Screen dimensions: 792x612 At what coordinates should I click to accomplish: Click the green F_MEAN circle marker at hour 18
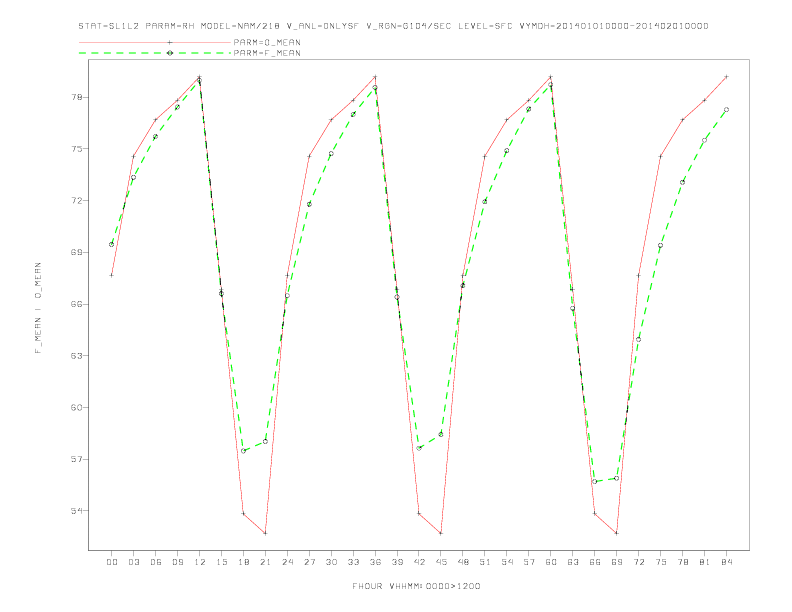243,451
